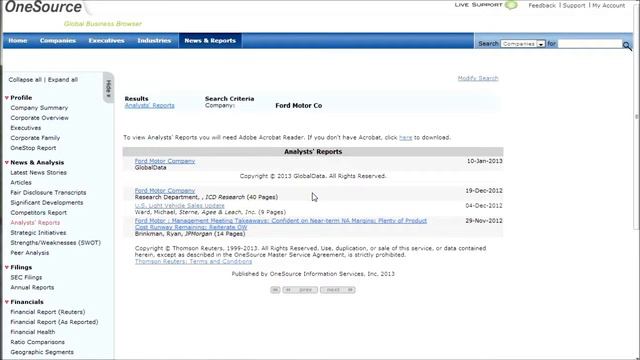Click Collapse all in sidebar
640x360 pixels.
tap(25, 80)
